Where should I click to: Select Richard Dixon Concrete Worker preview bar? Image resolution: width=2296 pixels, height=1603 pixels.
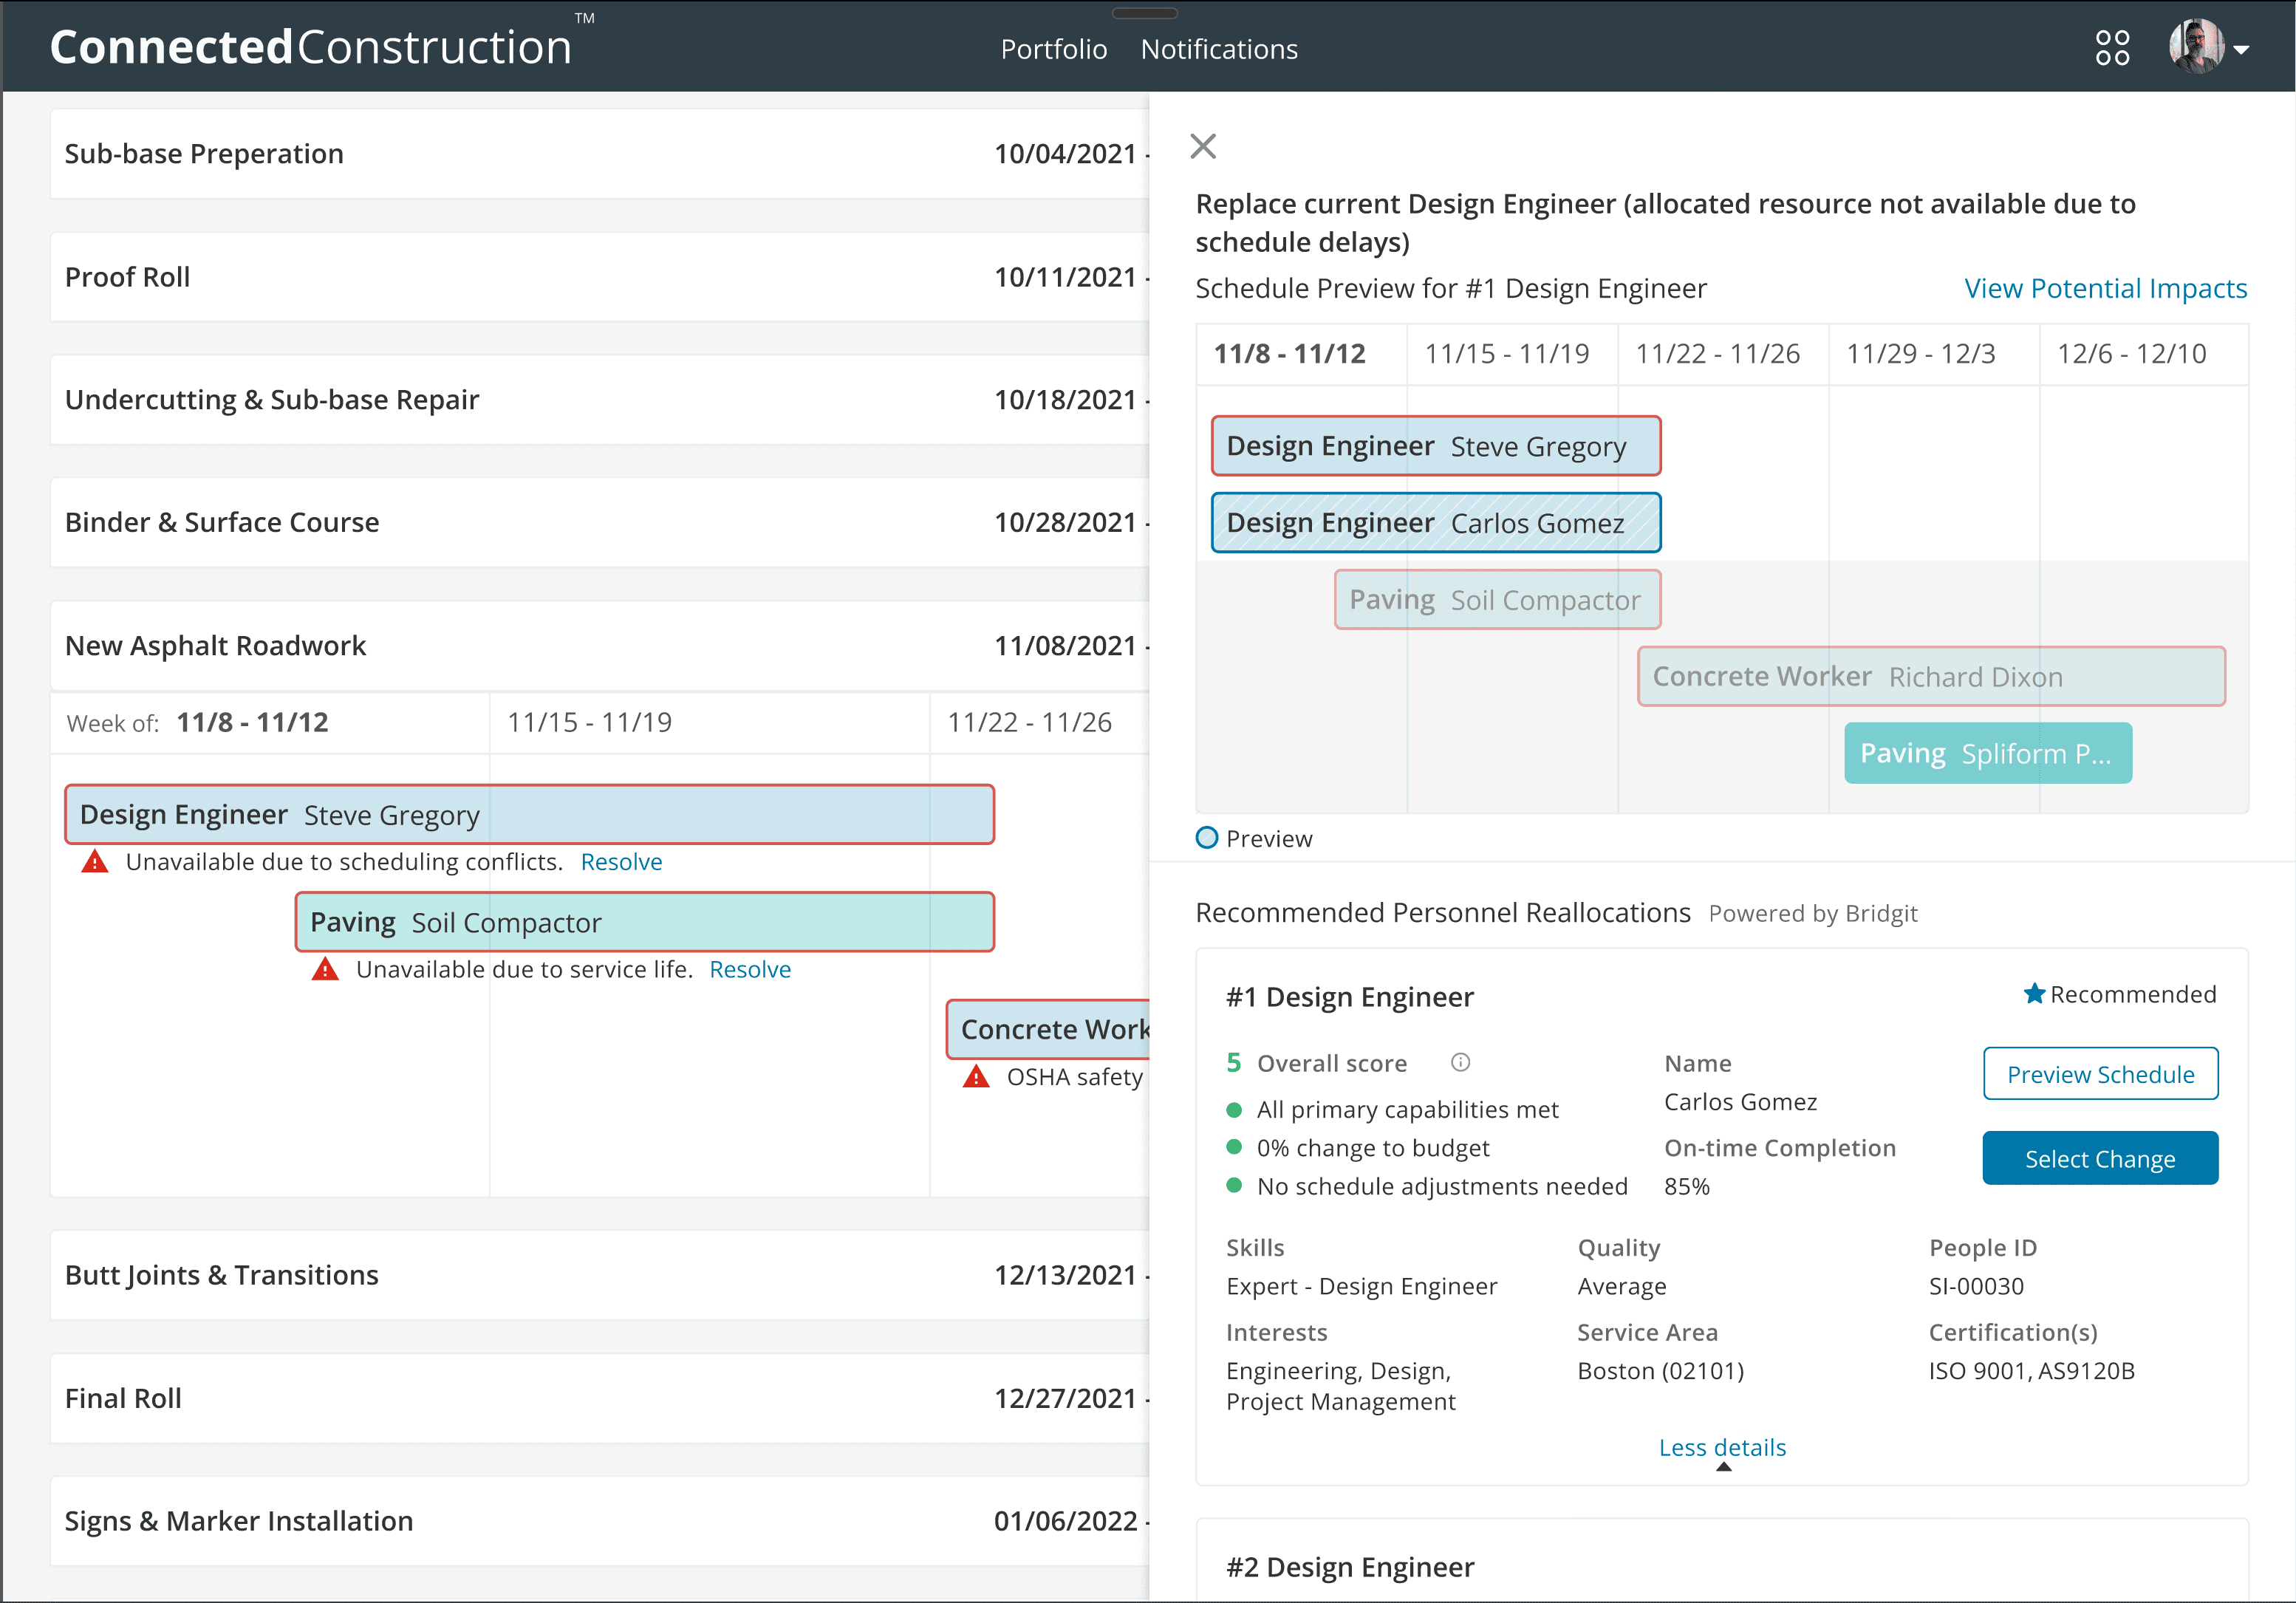coord(1931,676)
